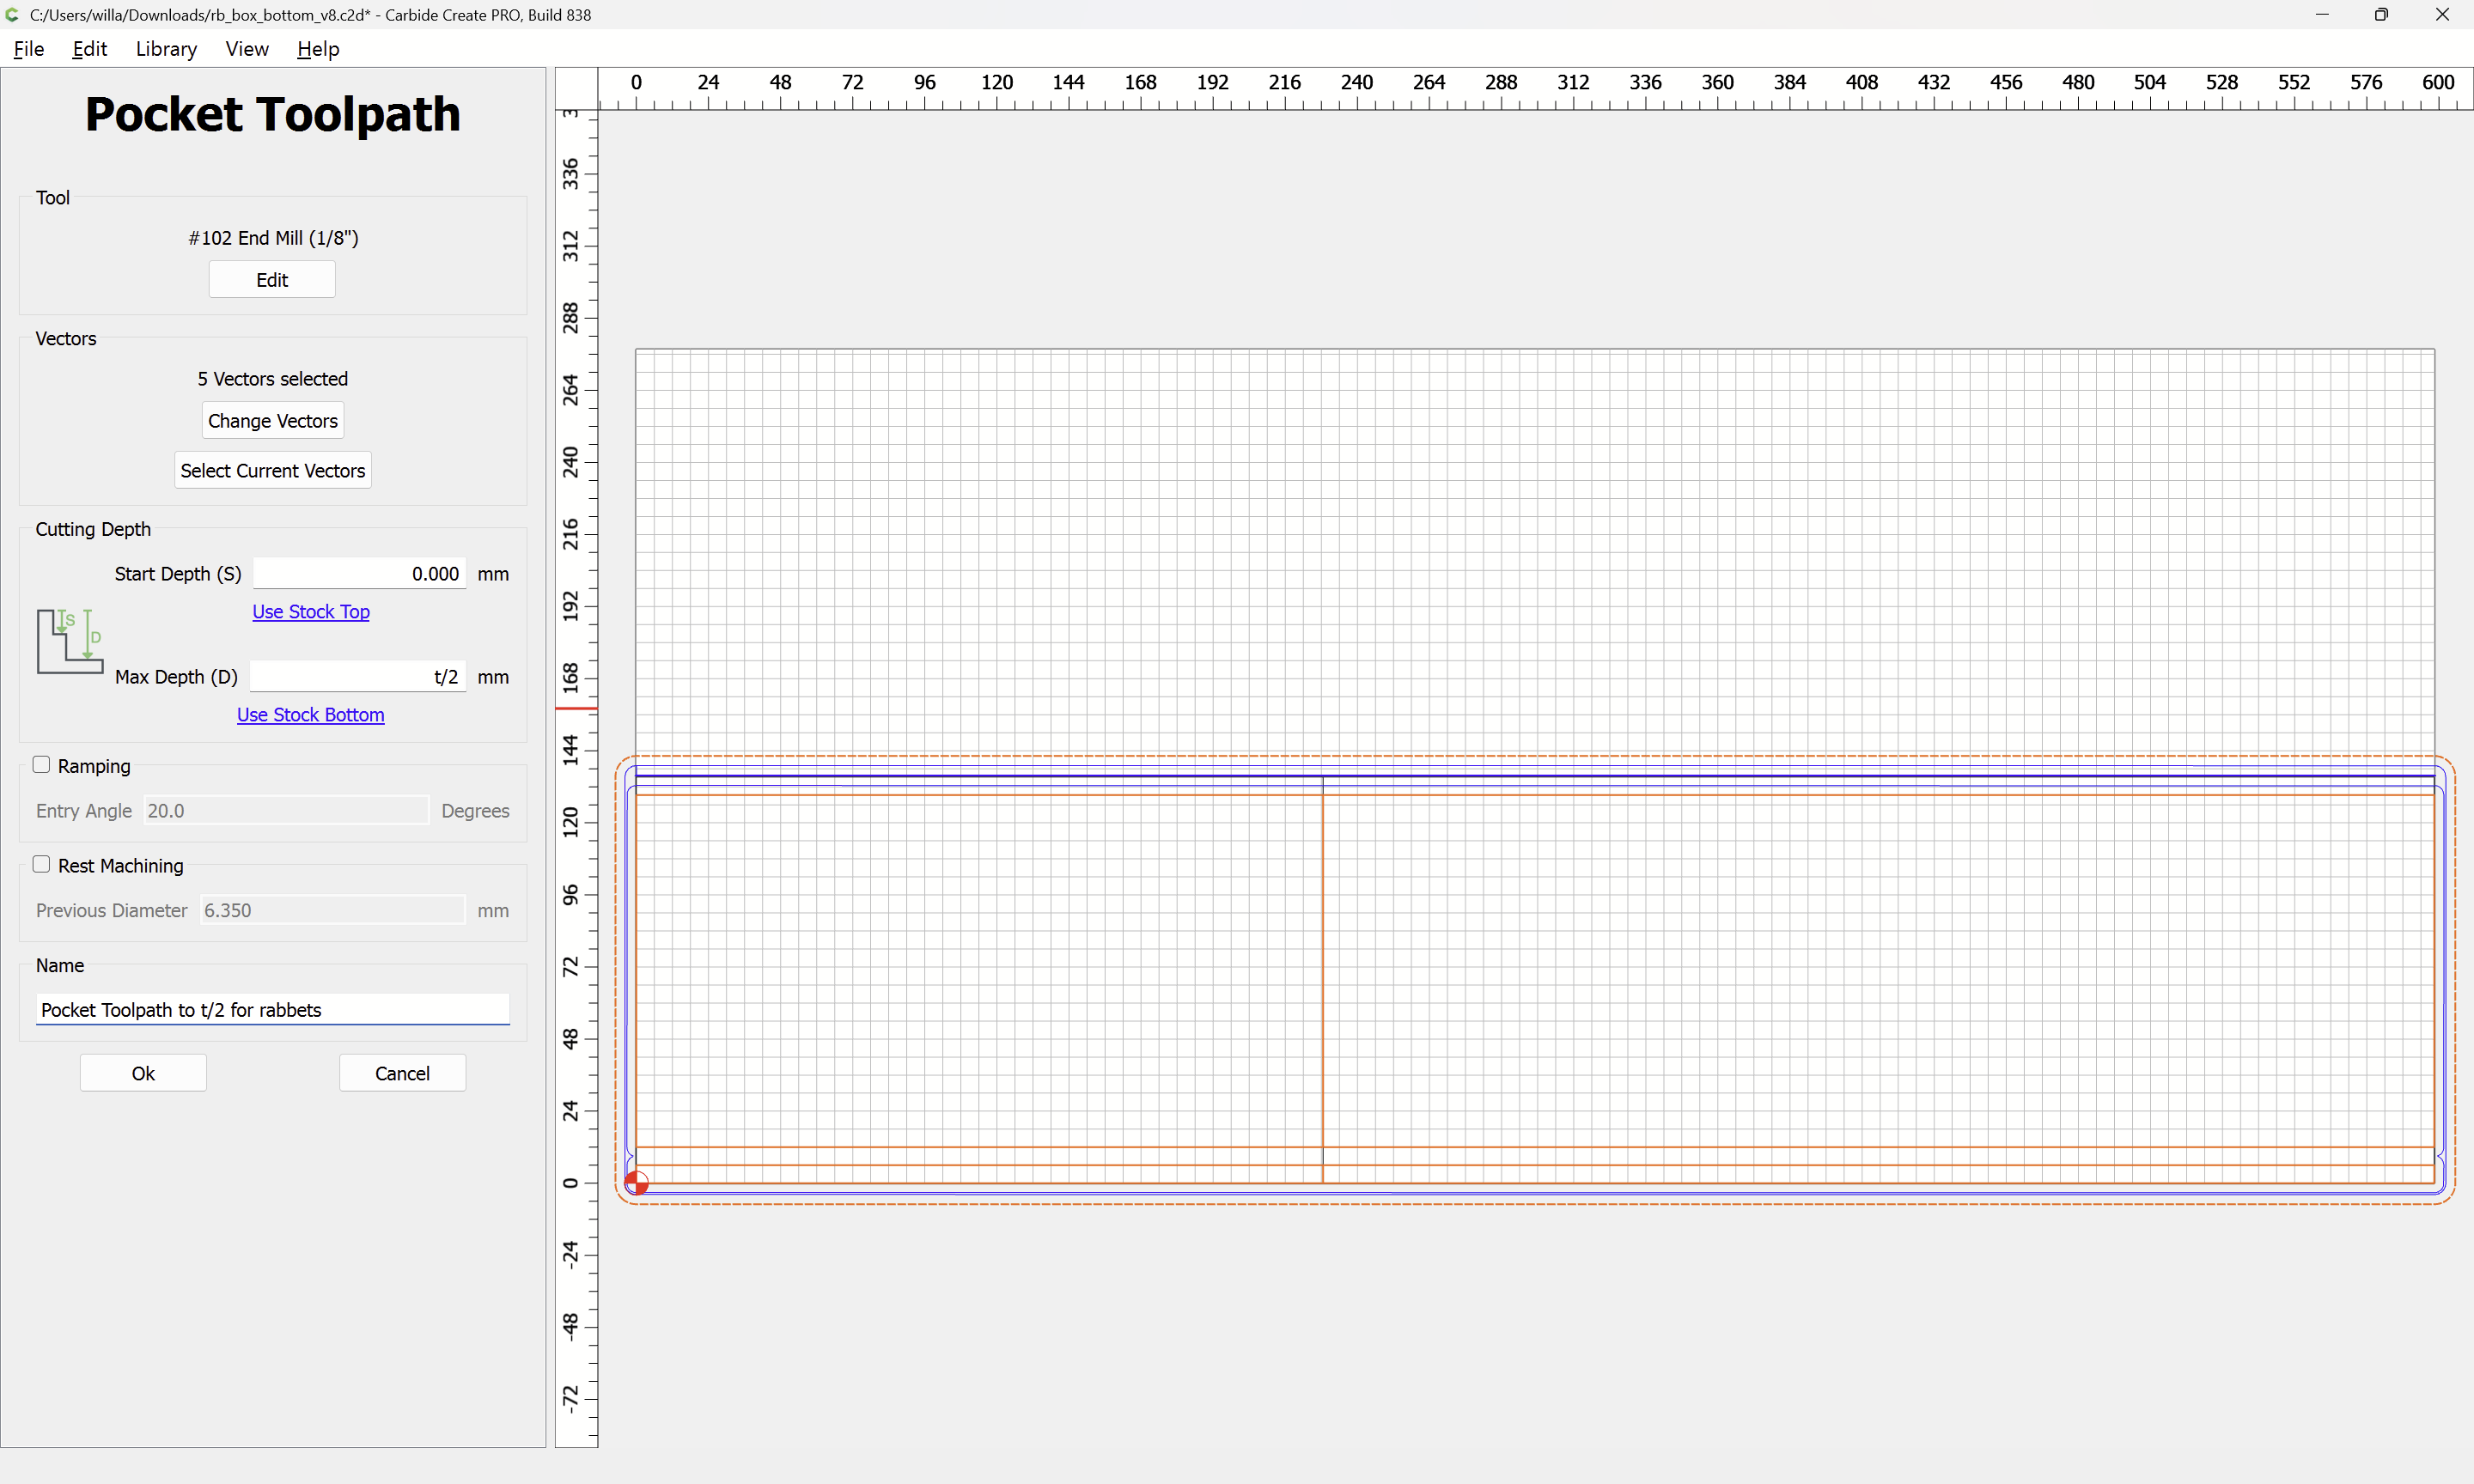The width and height of the screenshot is (2474, 1484).
Task: Open the Help menu
Action: (x=318, y=49)
